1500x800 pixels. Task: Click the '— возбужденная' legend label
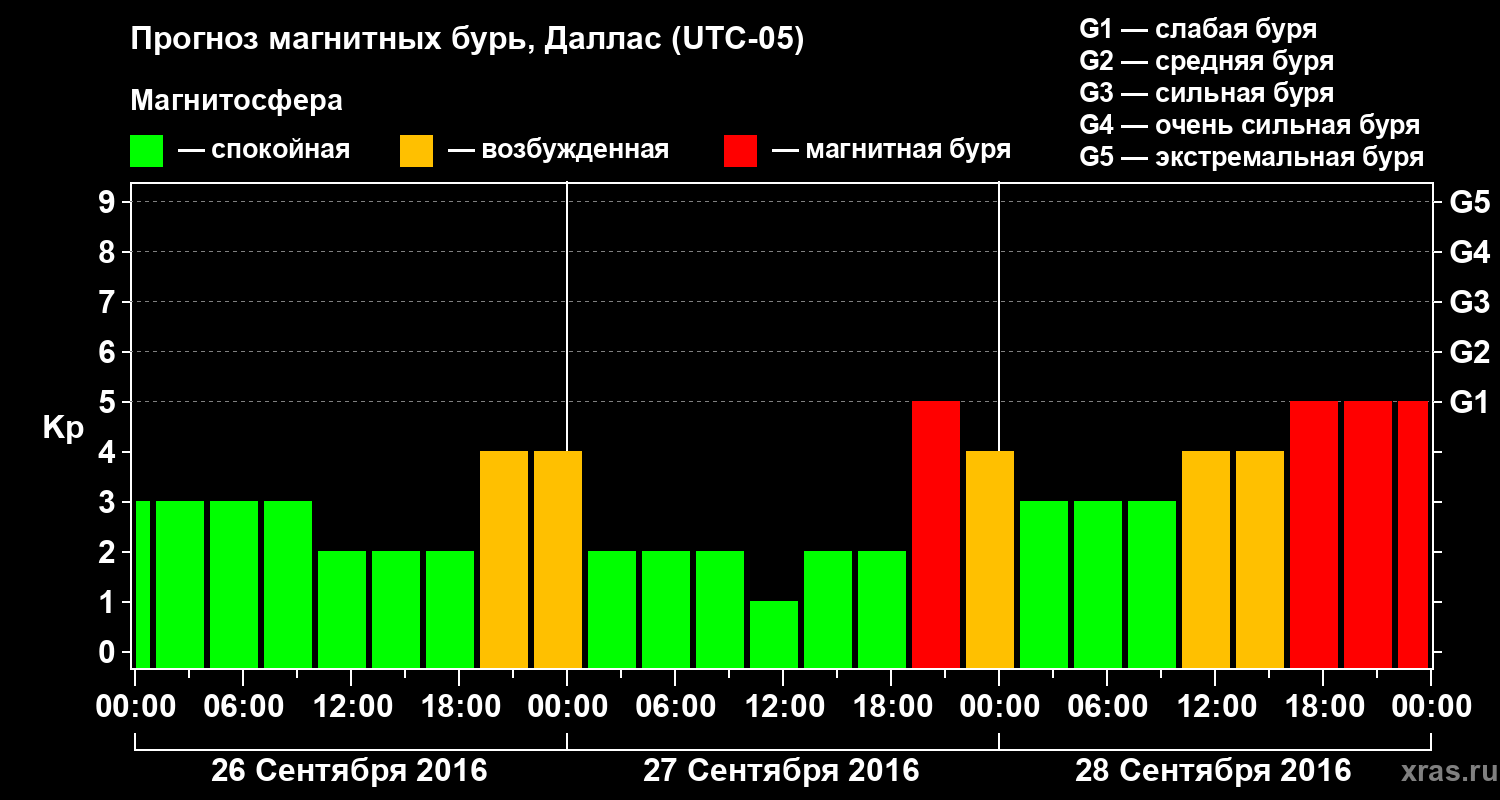coord(558,150)
